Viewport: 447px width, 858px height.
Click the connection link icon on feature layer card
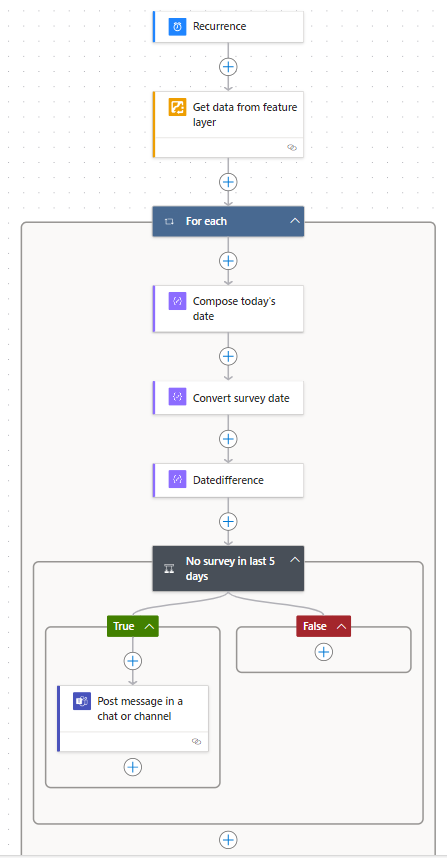coord(292,147)
